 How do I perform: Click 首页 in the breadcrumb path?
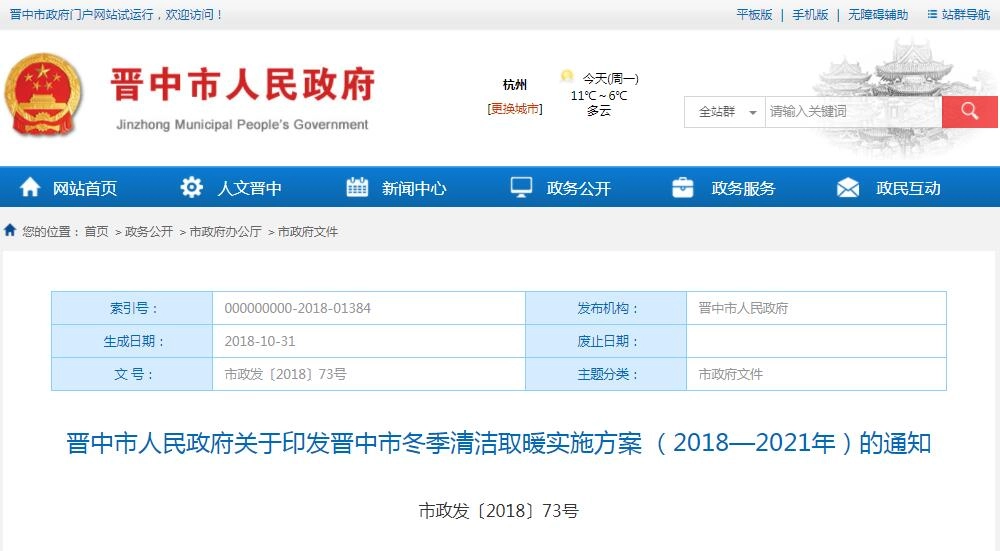coord(96,232)
